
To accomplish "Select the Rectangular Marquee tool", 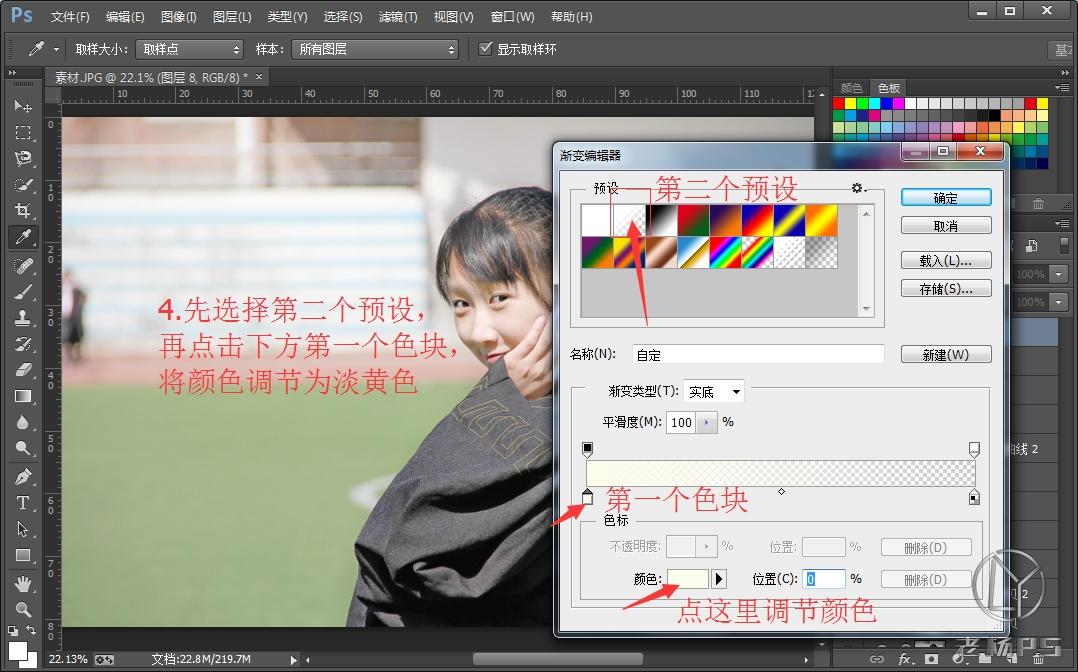I will (x=23, y=132).
